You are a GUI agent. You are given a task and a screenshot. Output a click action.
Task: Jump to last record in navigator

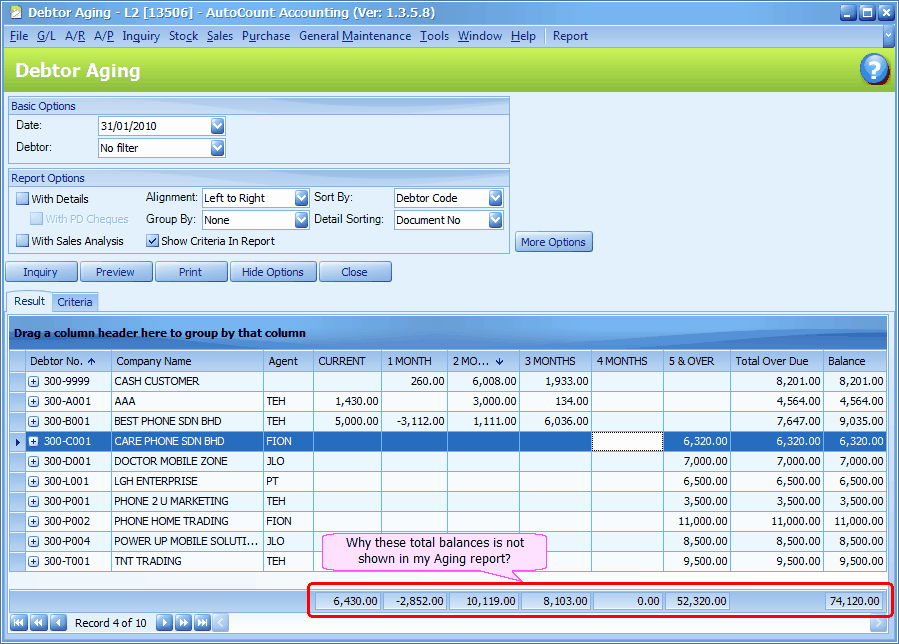pyautogui.click(x=202, y=623)
